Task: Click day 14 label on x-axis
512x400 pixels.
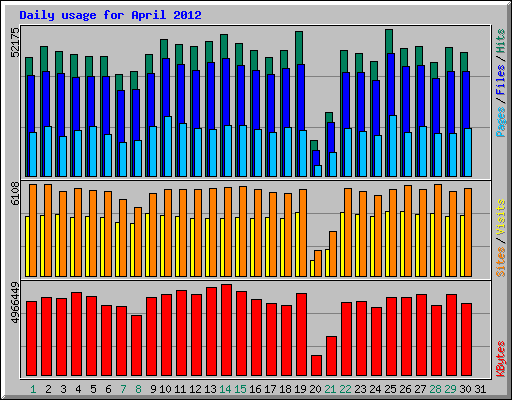Action: click(225, 389)
